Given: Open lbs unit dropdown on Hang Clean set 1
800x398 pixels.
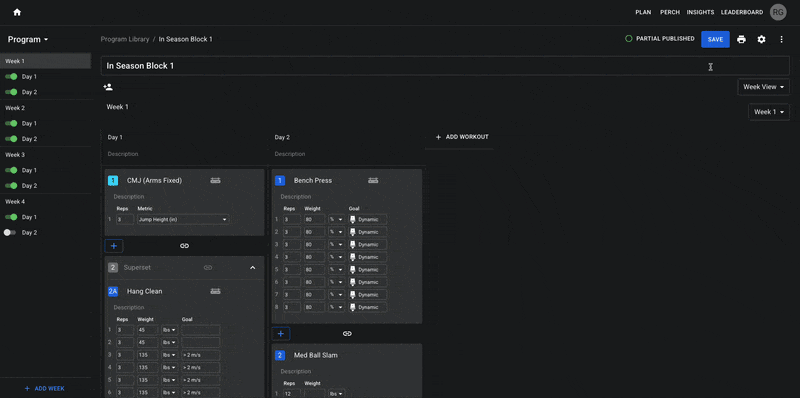Looking at the screenshot, I should tap(170, 330).
